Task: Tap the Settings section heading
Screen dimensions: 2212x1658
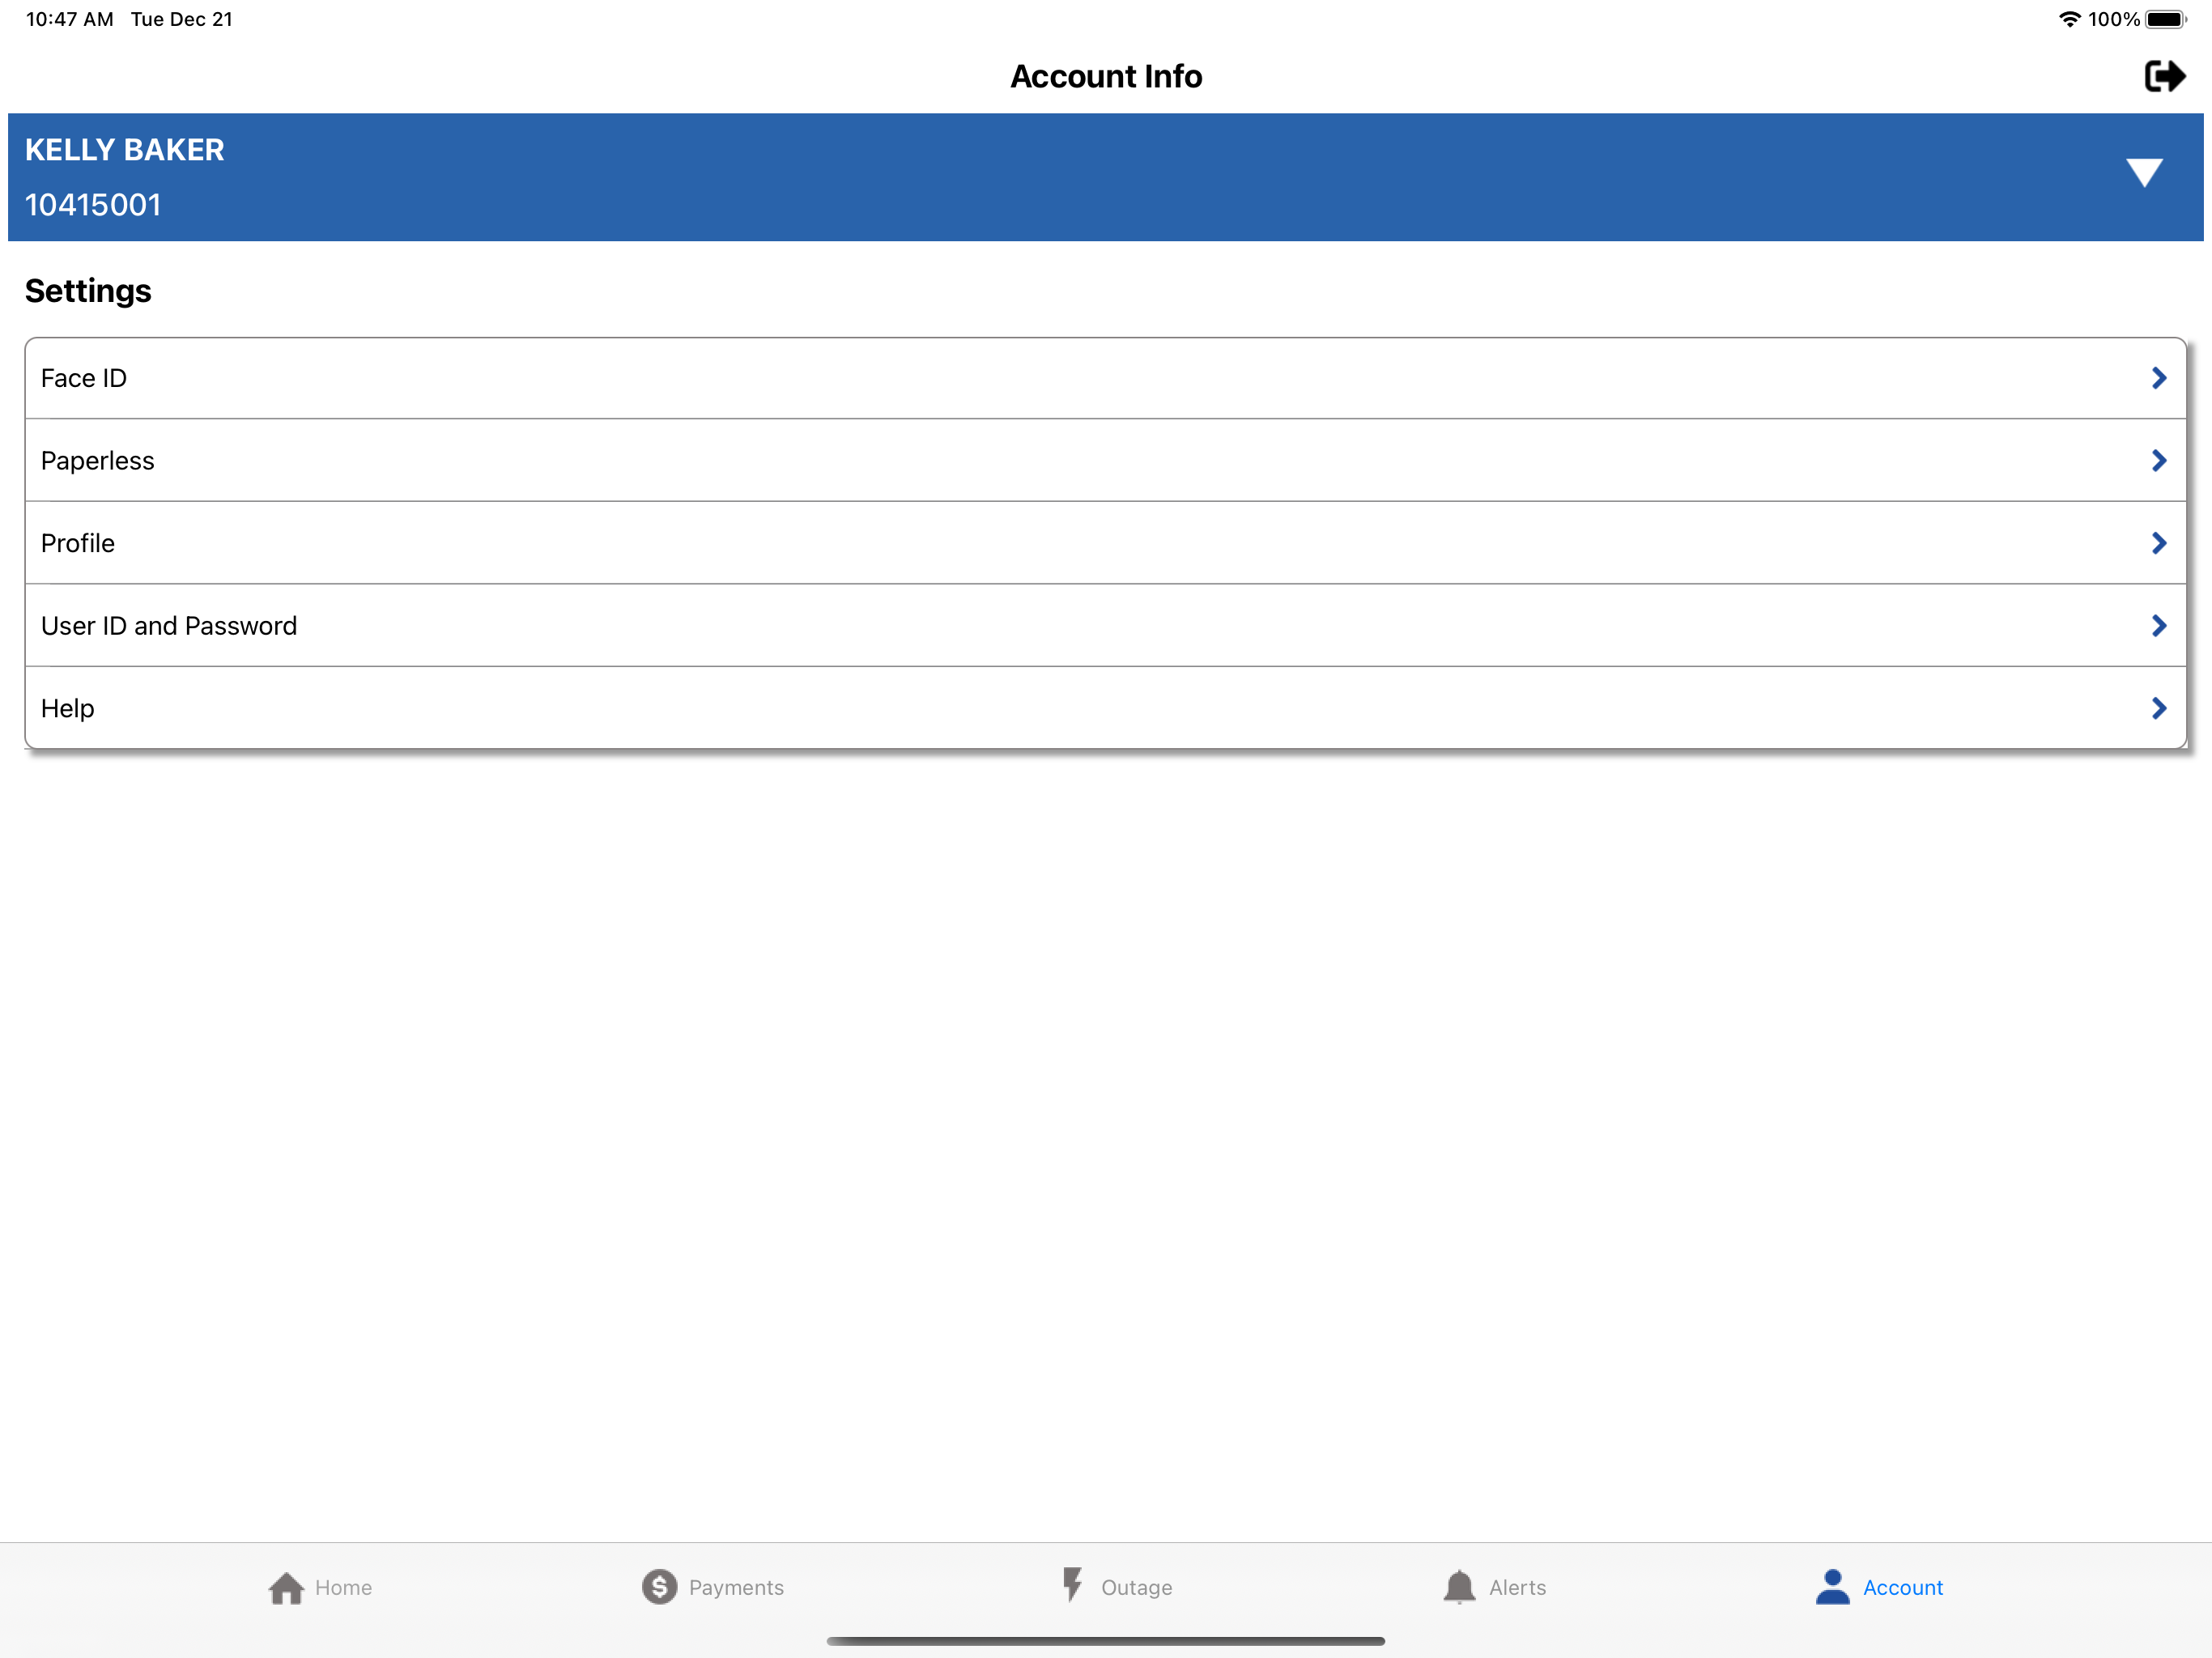Action: point(88,291)
